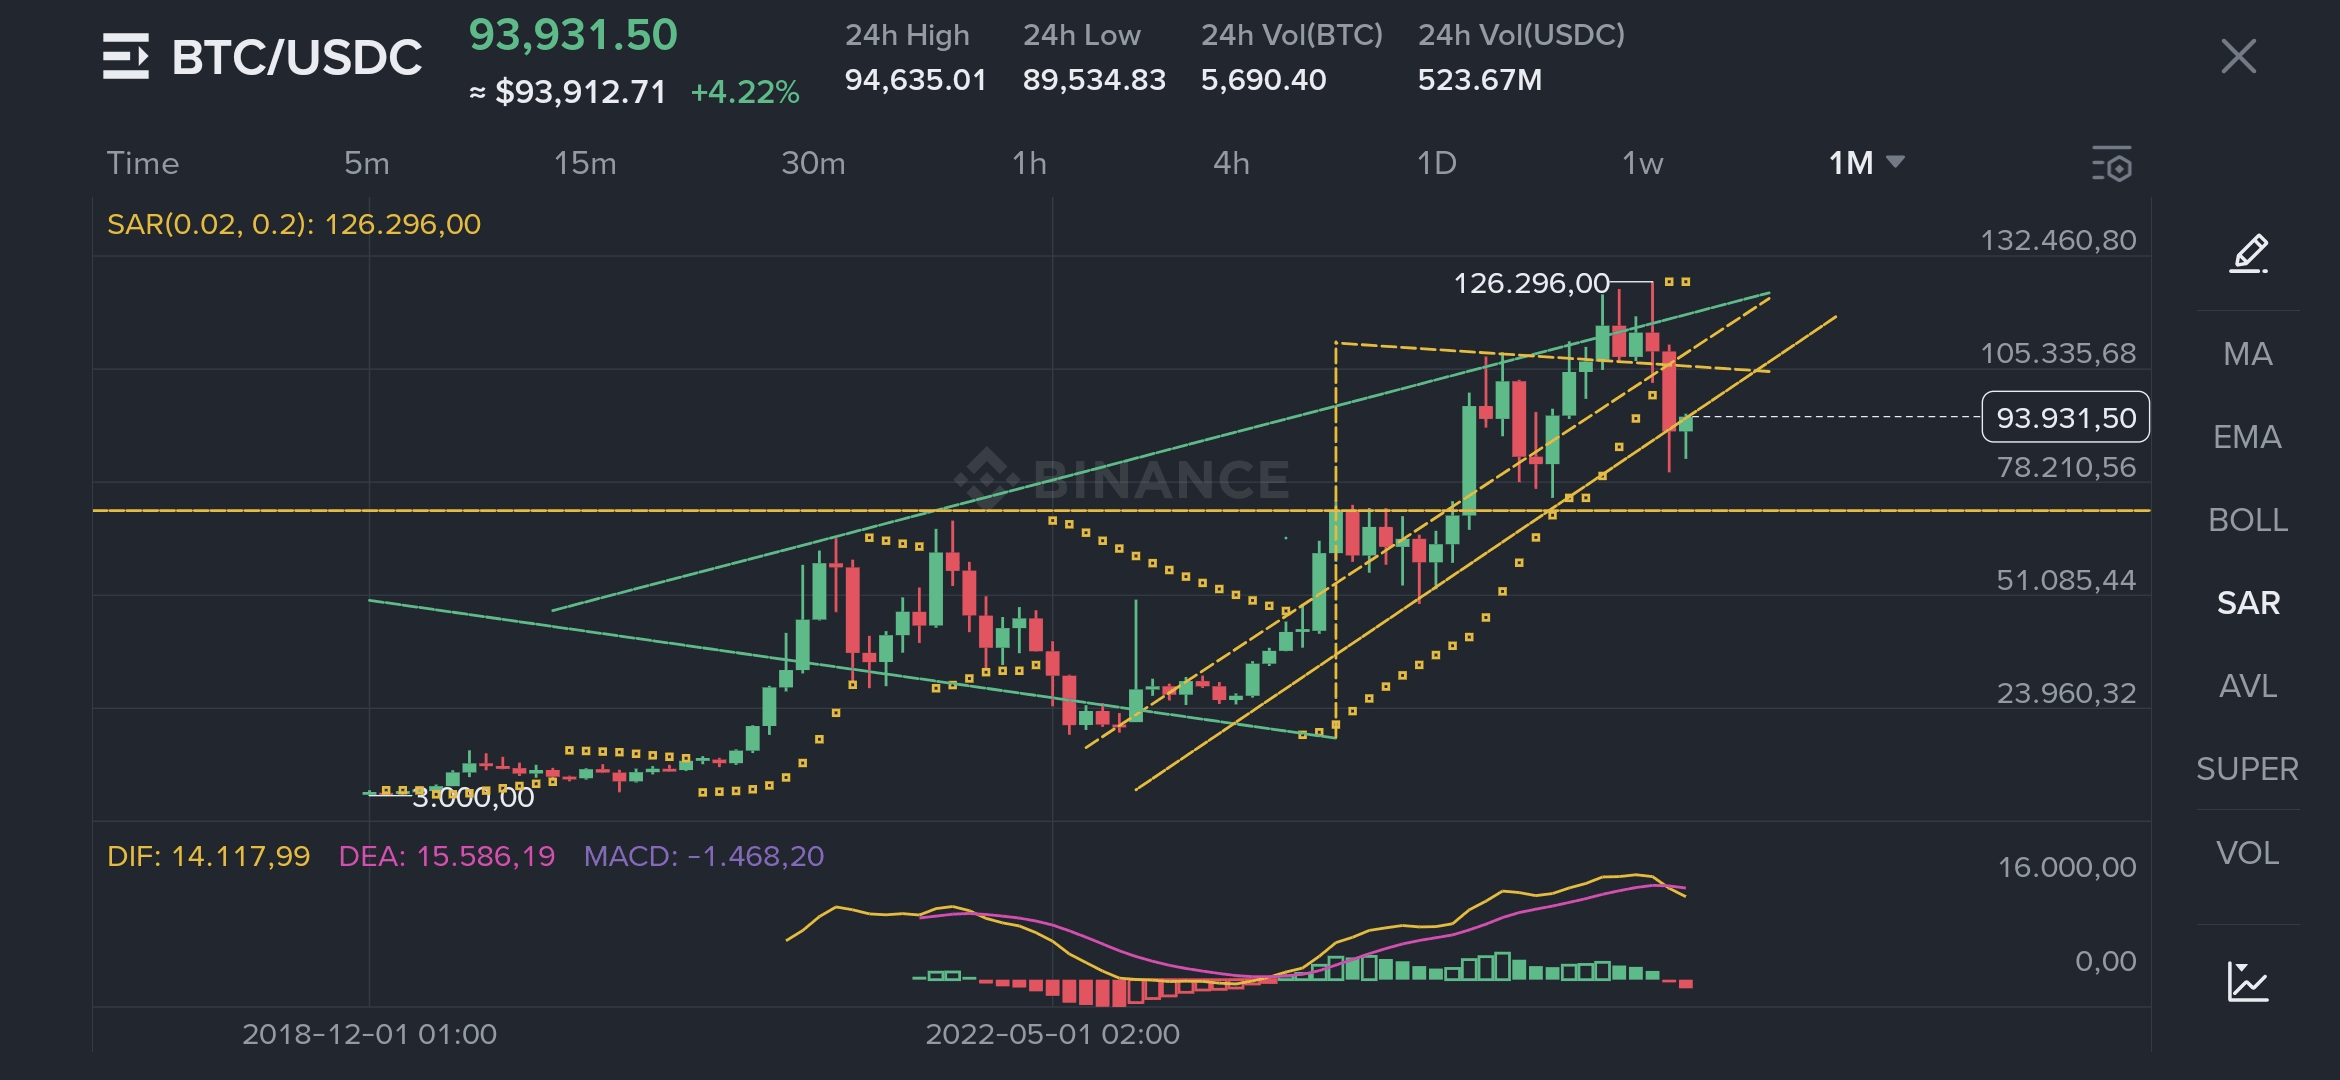Select the 1D timeframe
The height and width of the screenshot is (1080, 2340).
pyautogui.click(x=1436, y=163)
